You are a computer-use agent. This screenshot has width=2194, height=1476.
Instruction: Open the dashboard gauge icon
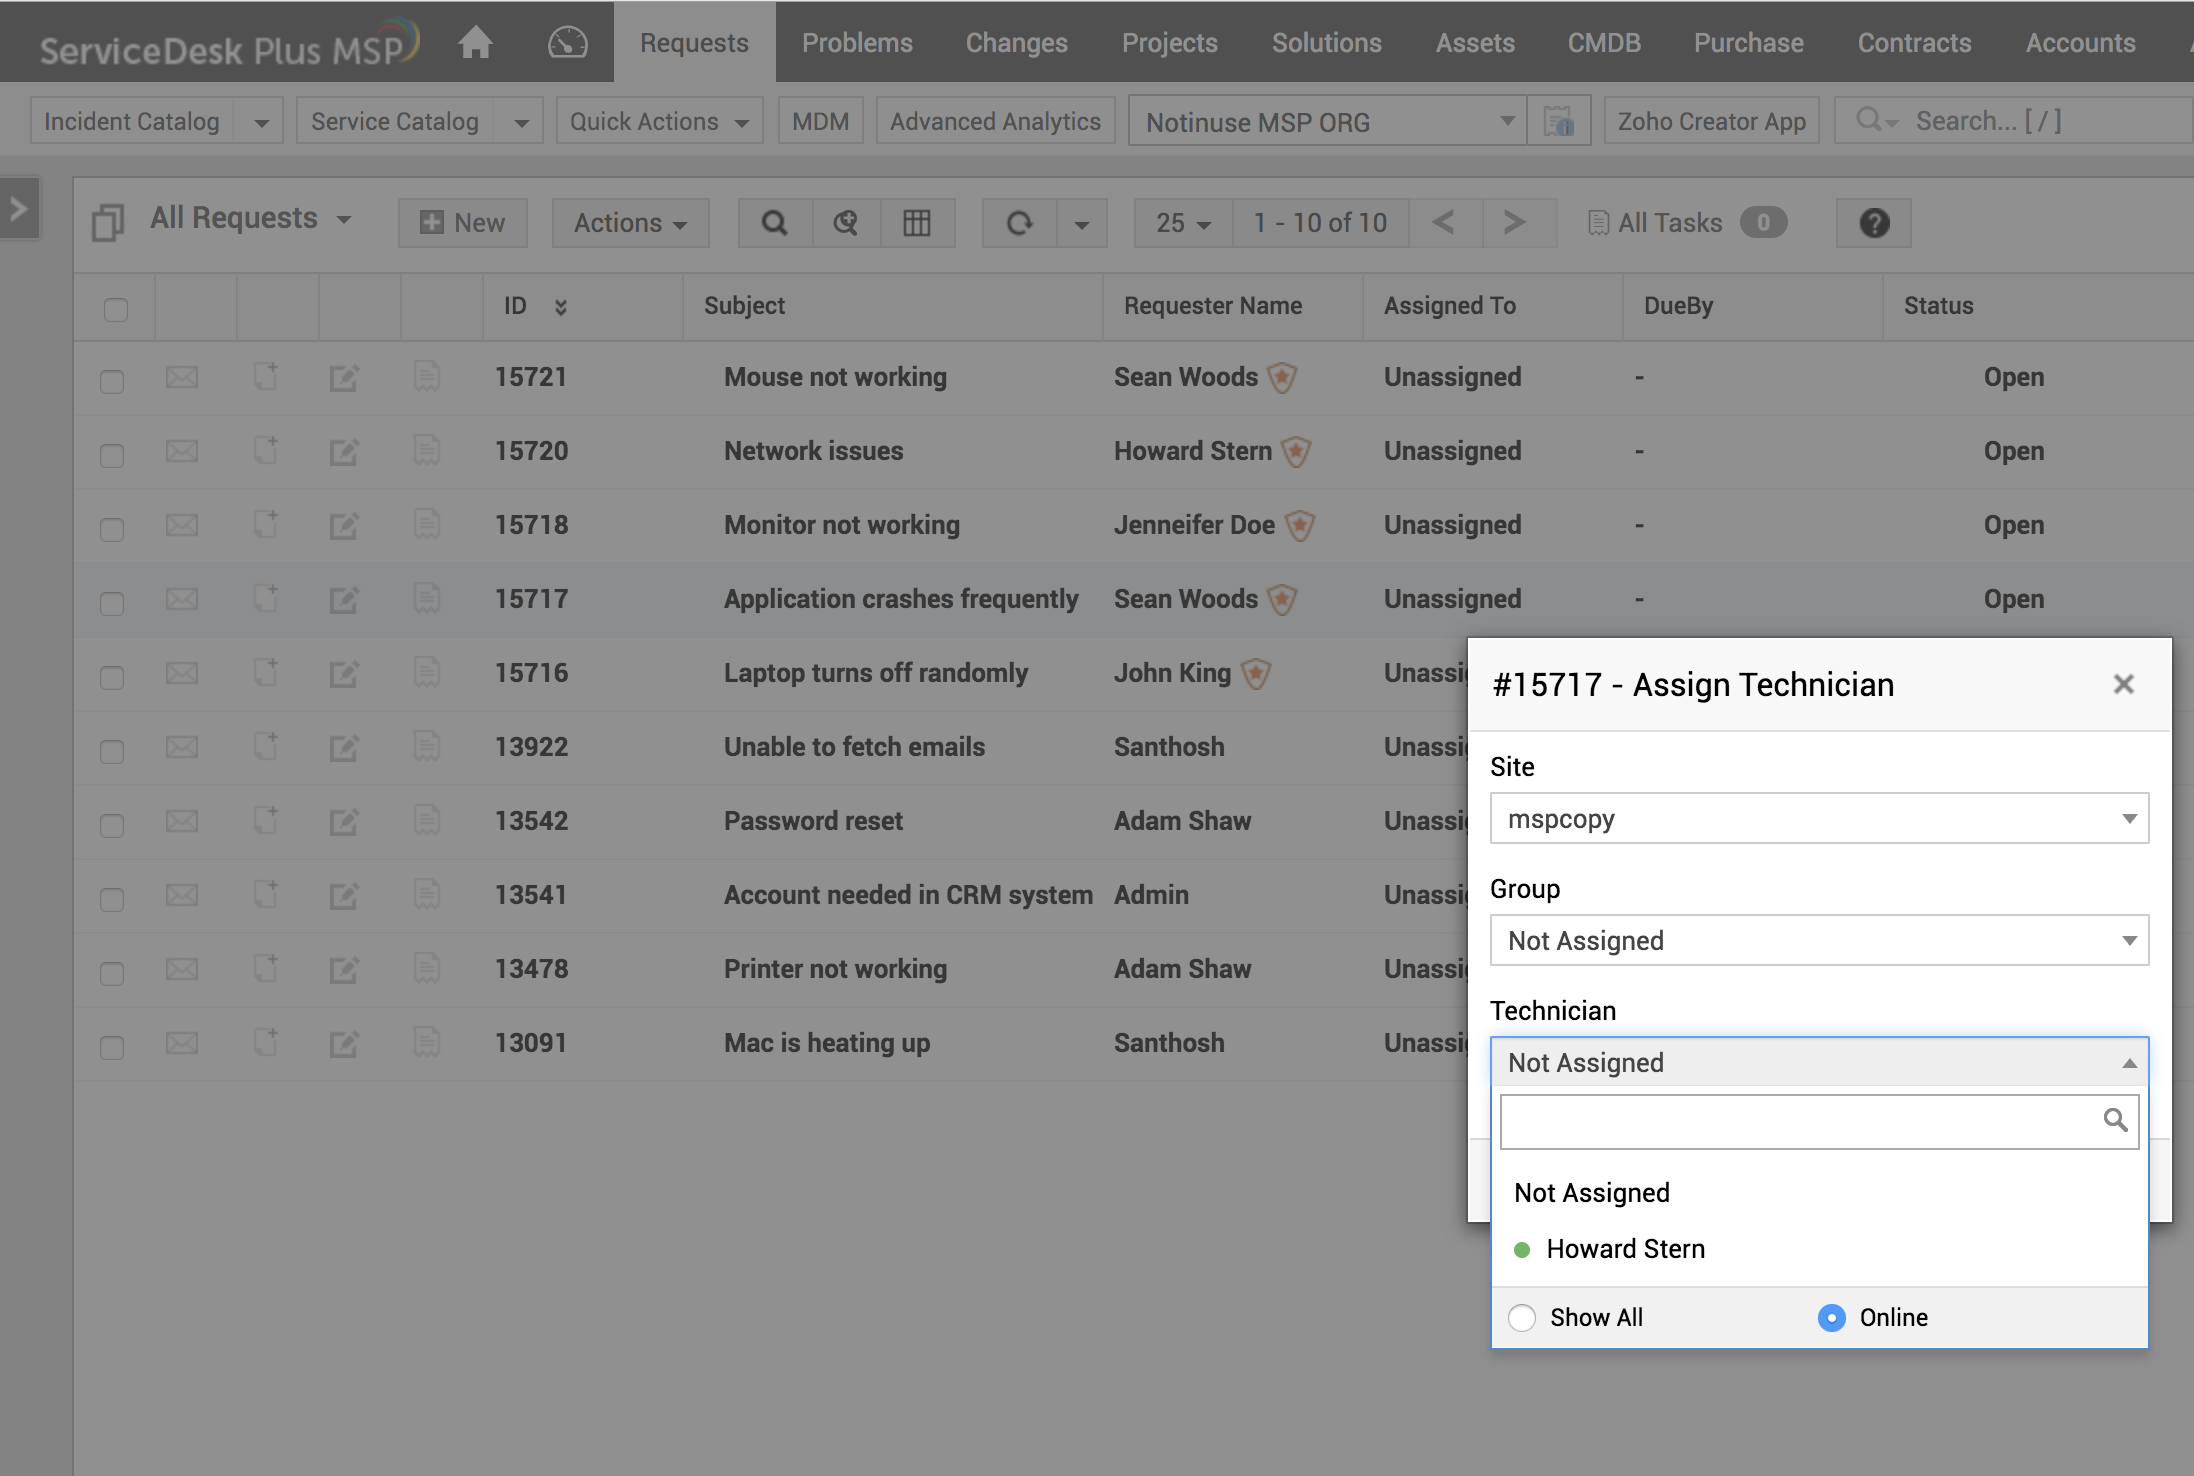point(567,43)
